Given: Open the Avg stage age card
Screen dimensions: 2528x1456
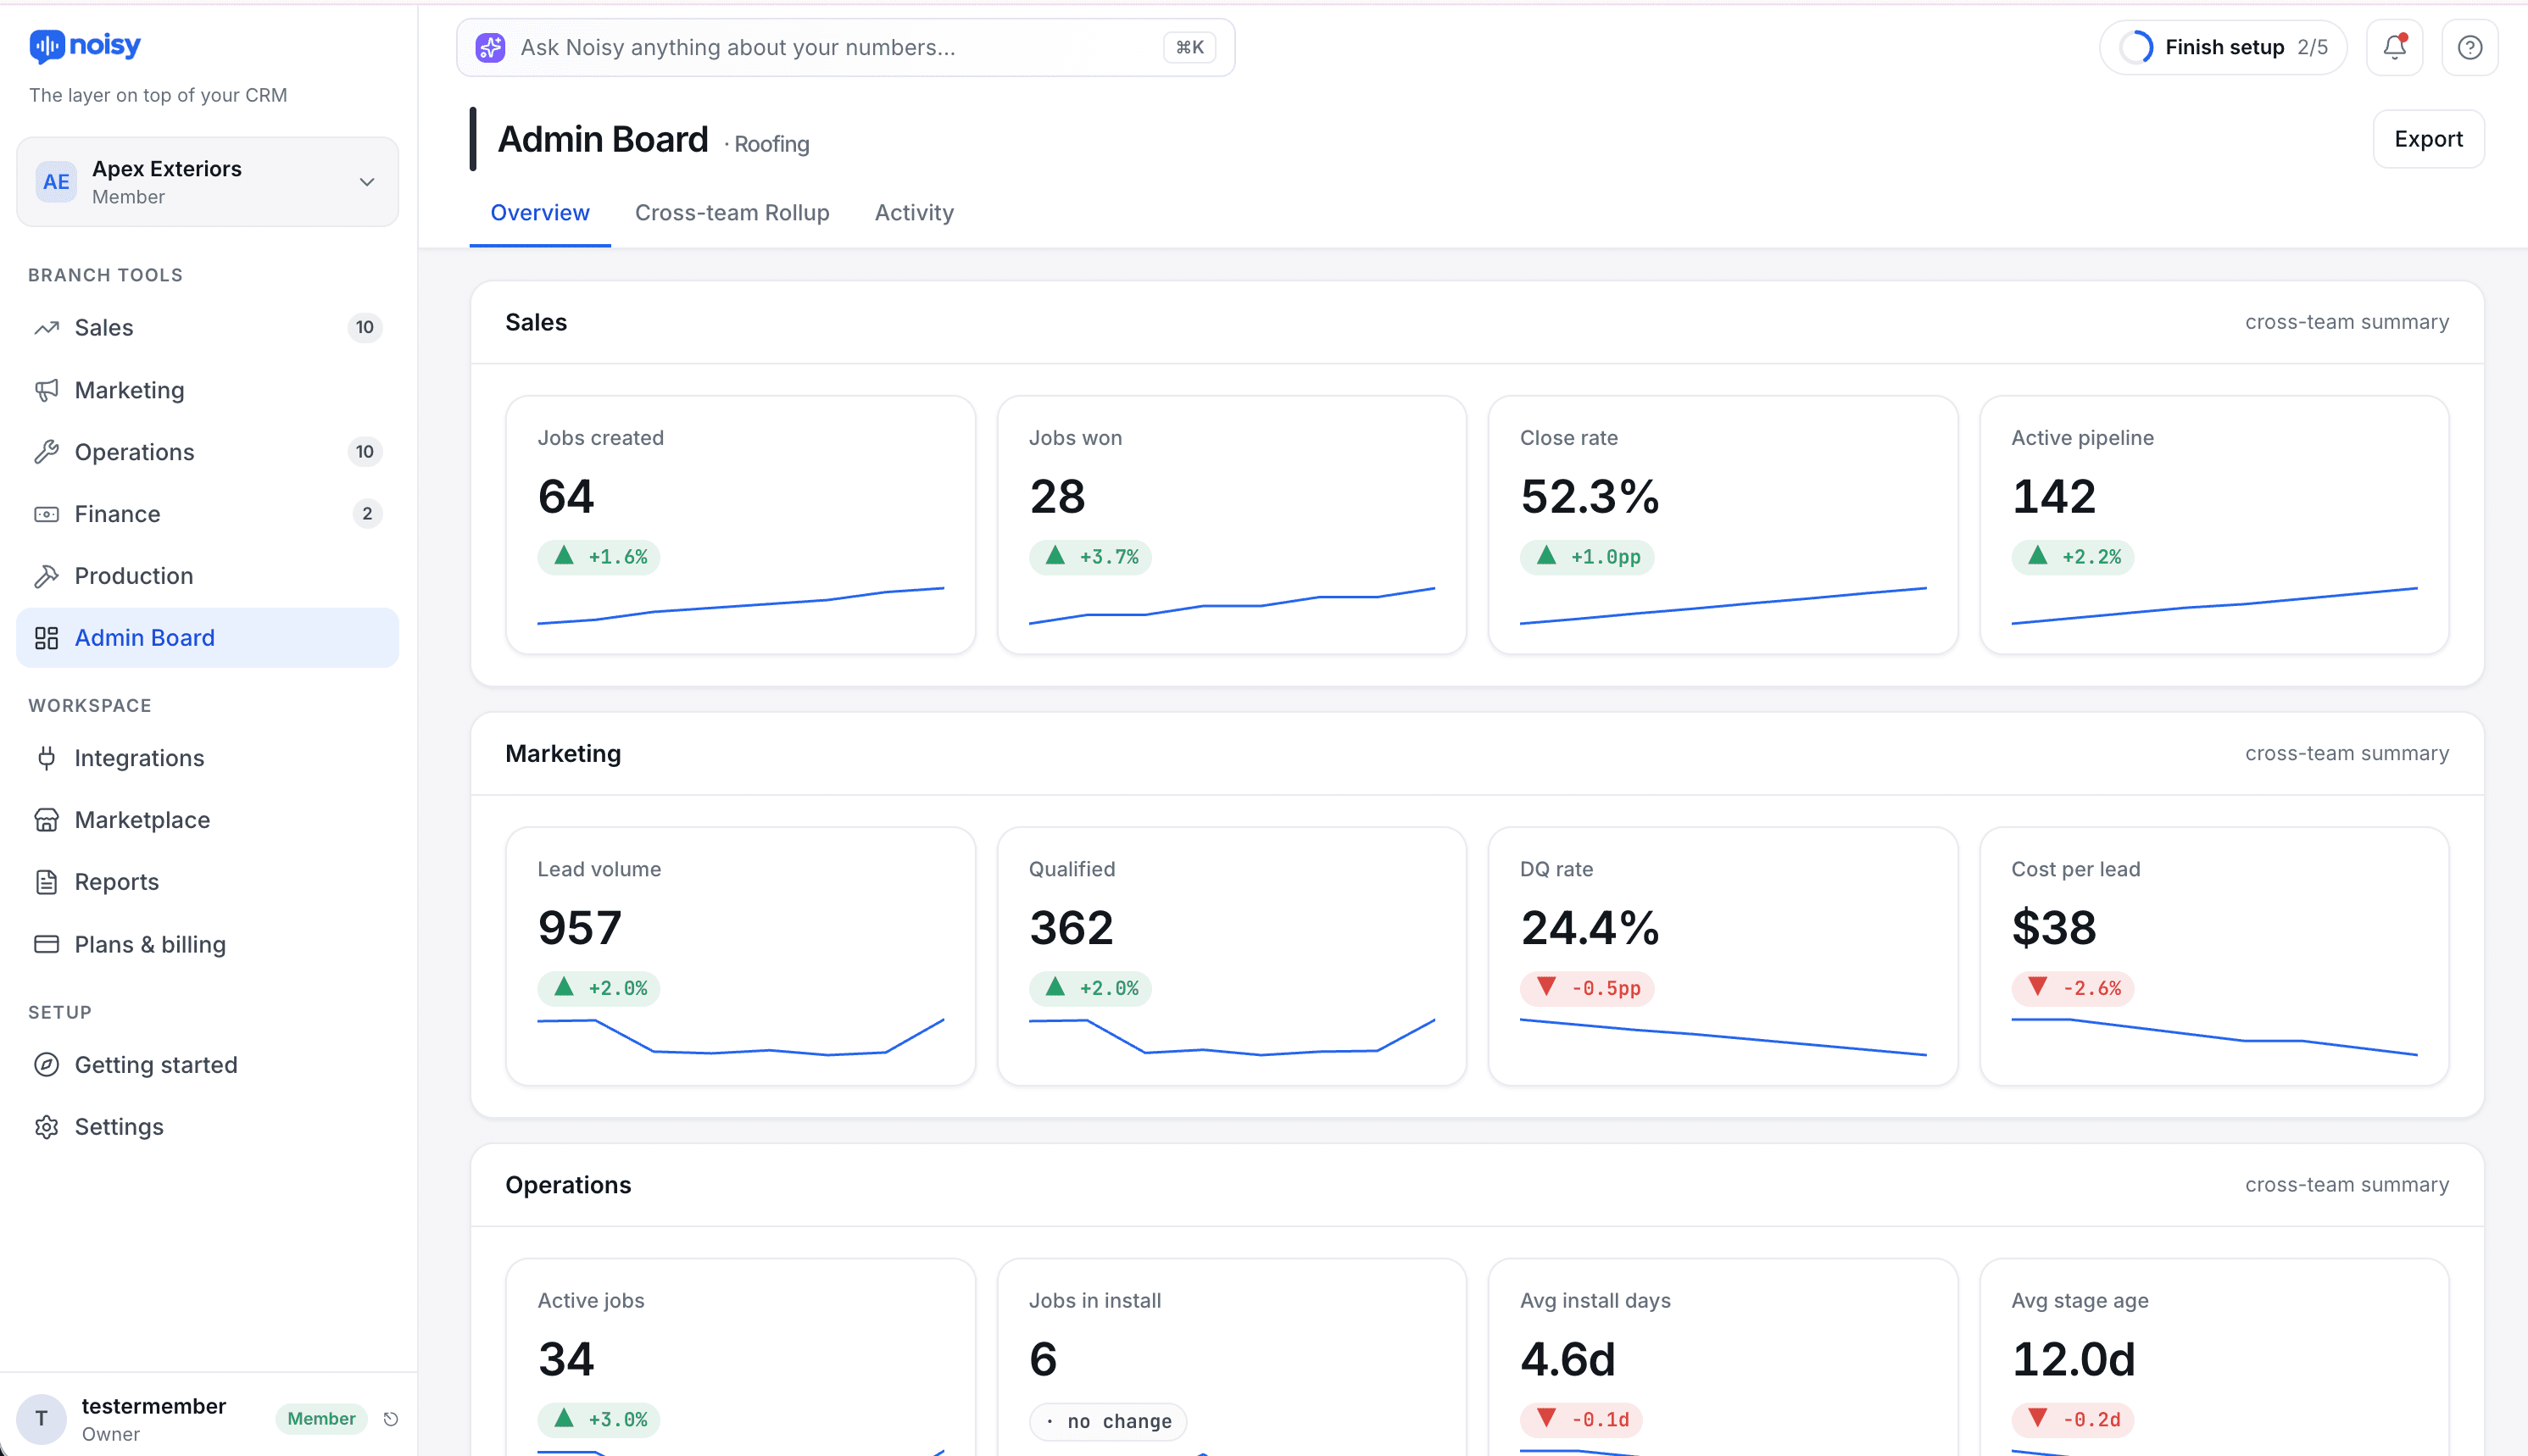Looking at the screenshot, I should click(2214, 1357).
